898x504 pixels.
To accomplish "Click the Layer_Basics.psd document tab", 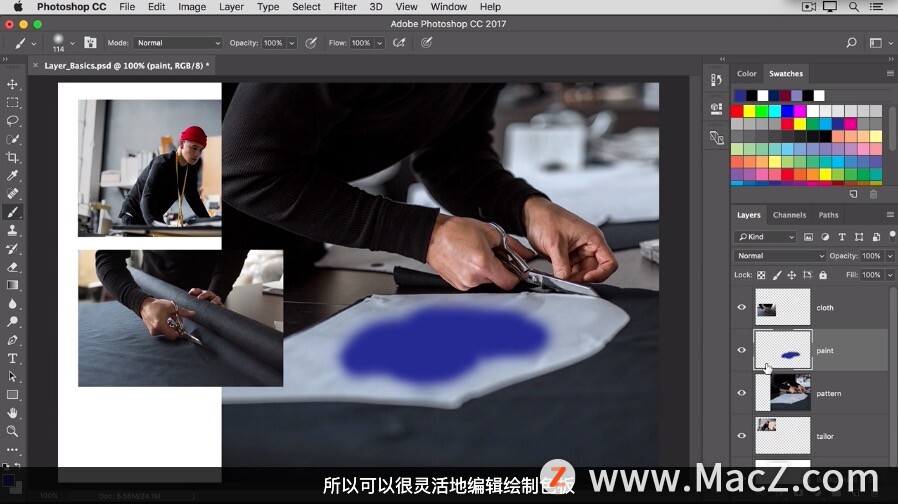I will pos(123,65).
